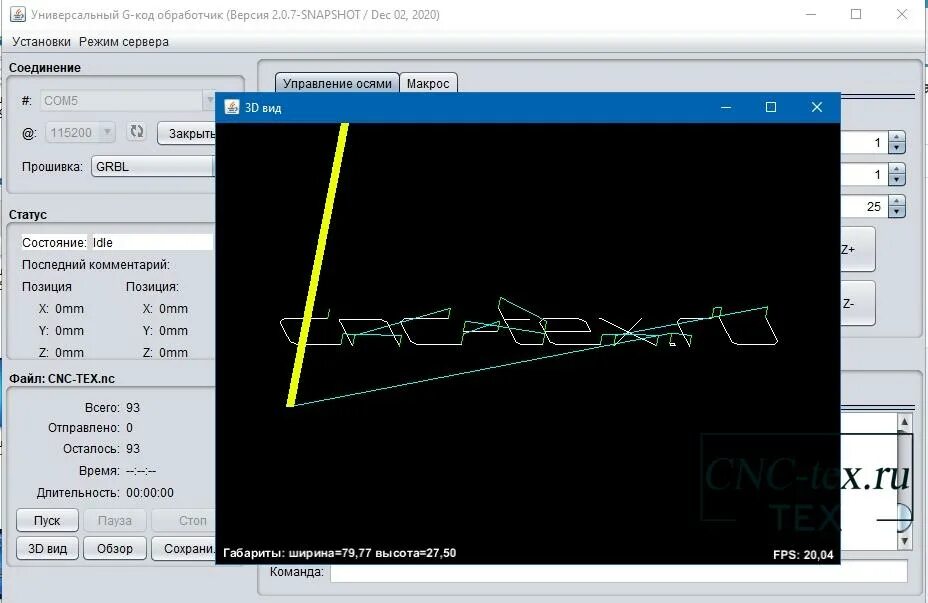
Task: Click the Файл: CNC-TEX.nc label
Action: tap(62, 379)
